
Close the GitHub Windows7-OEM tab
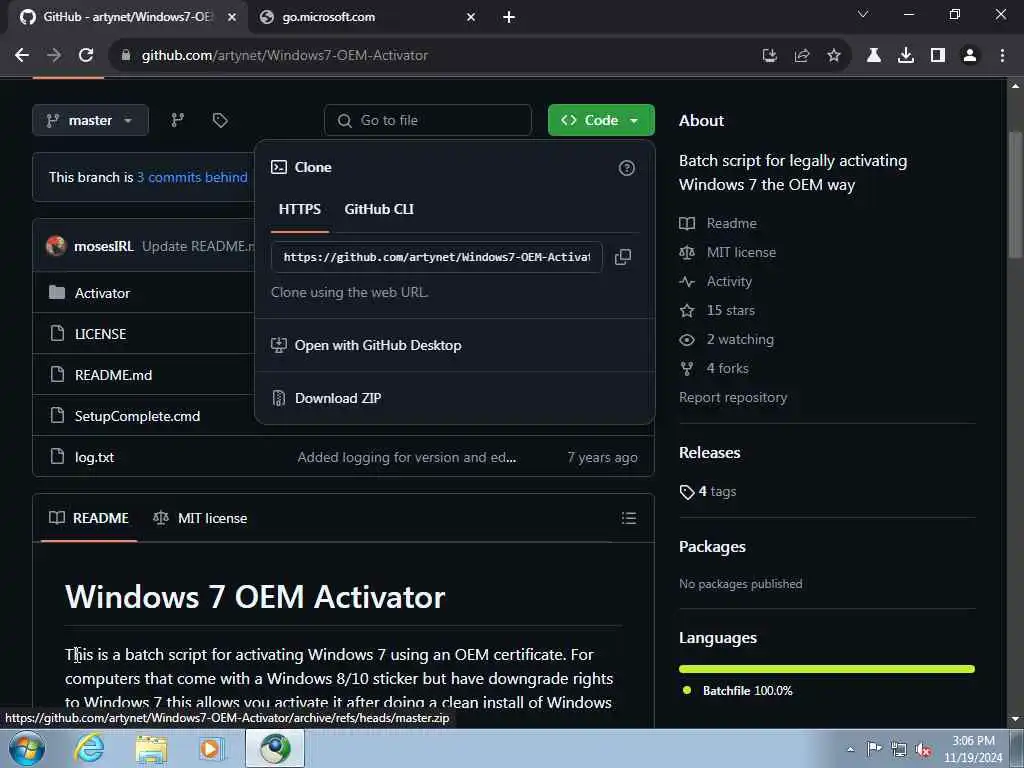(232, 17)
